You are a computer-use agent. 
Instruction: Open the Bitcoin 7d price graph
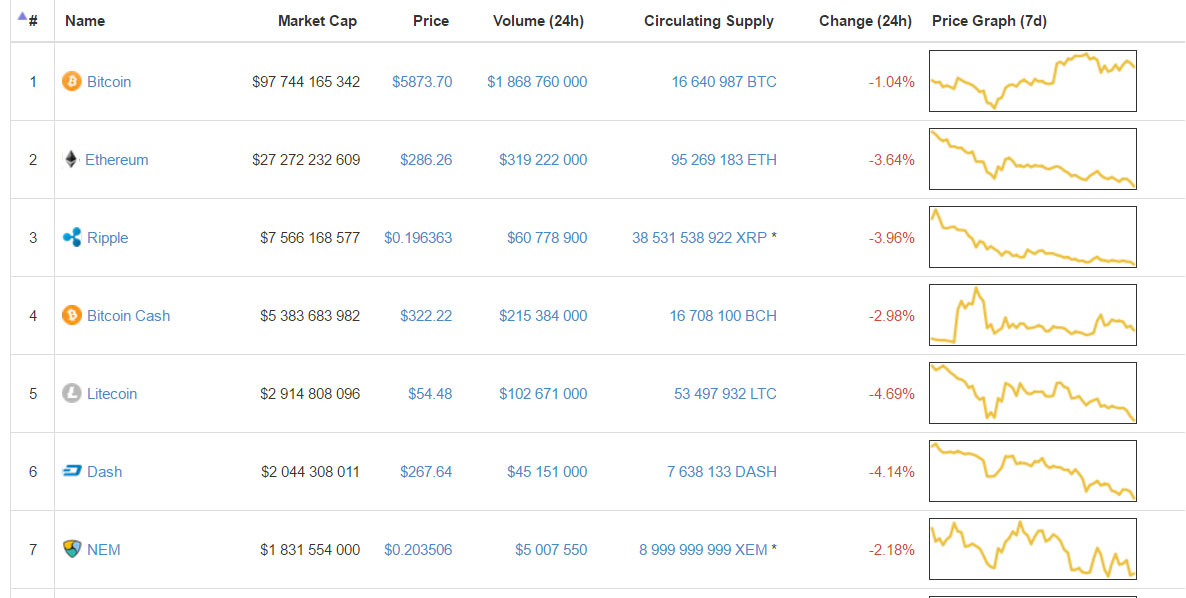[1032, 81]
